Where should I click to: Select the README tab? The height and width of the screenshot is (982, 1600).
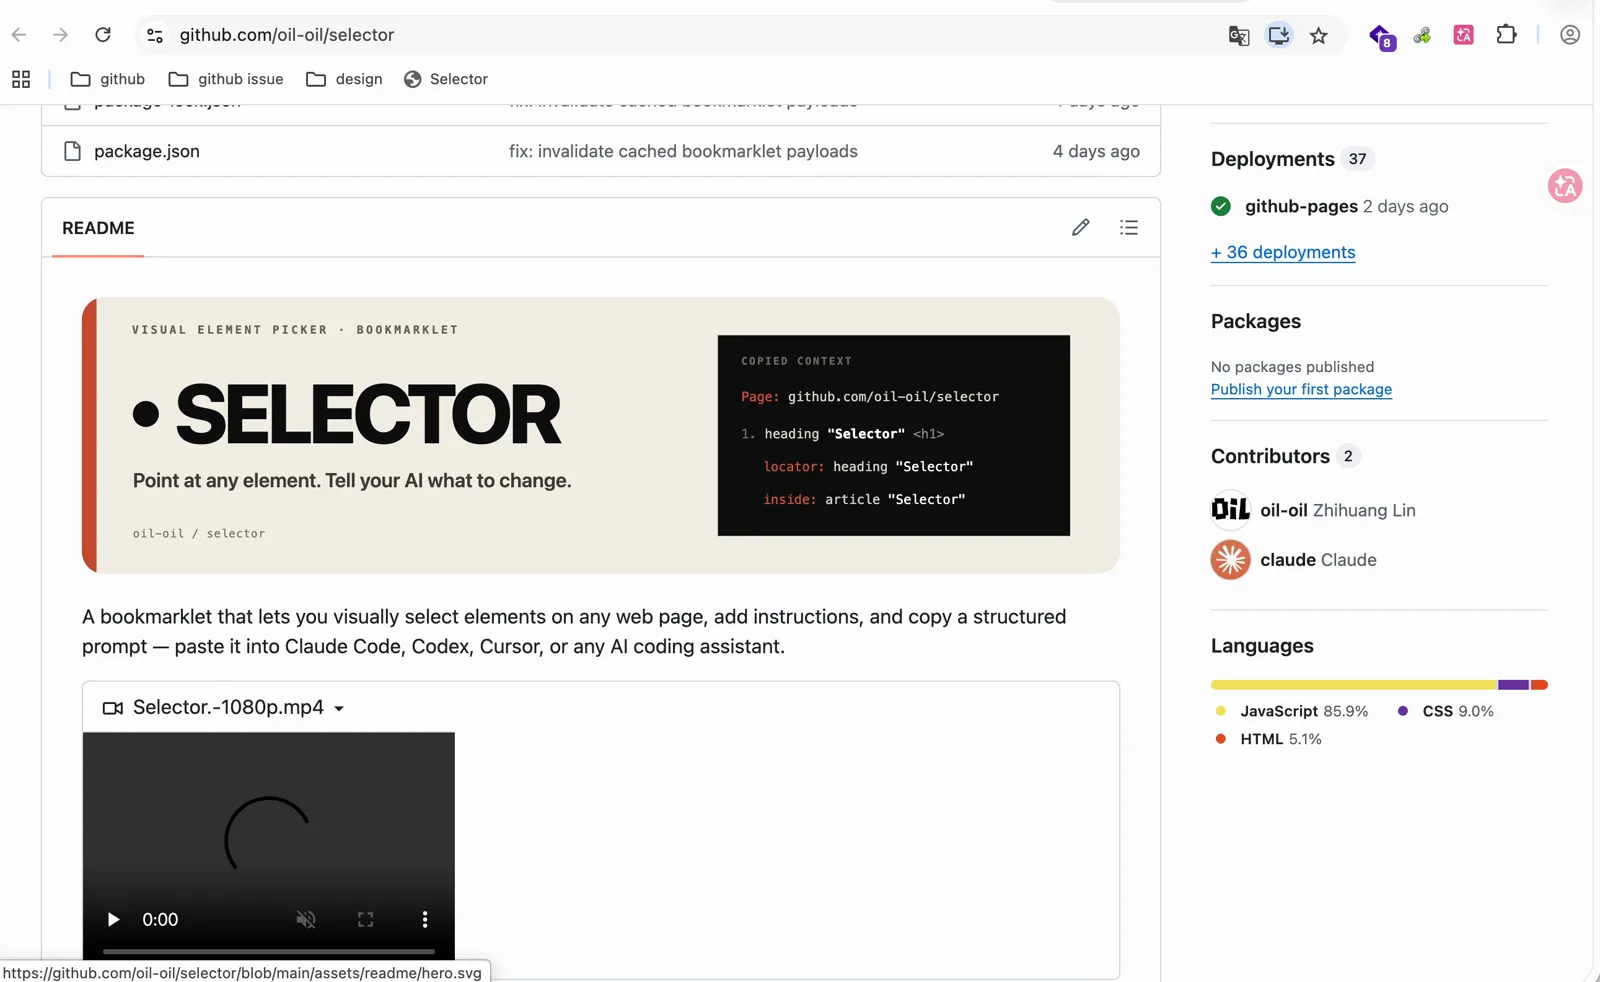click(x=98, y=228)
